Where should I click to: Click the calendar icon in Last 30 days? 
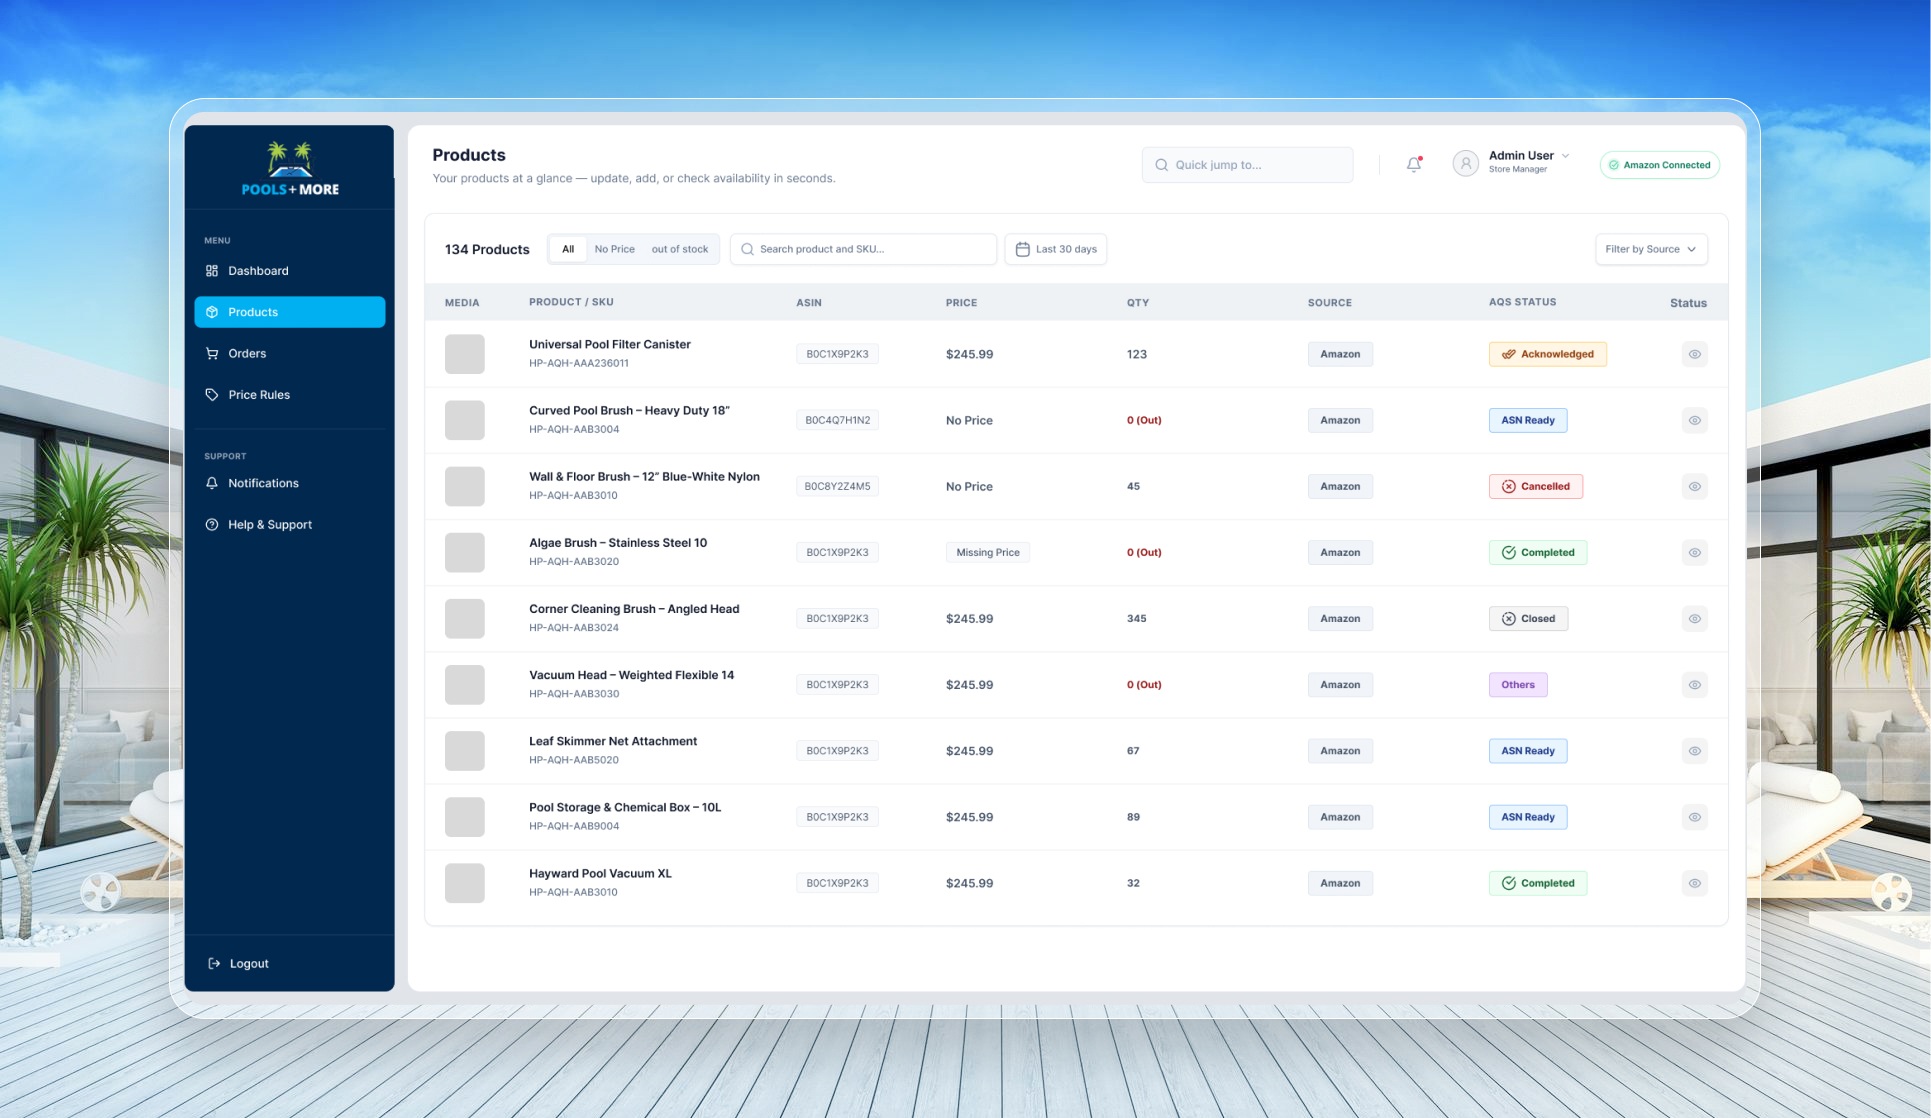pos(1022,250)
